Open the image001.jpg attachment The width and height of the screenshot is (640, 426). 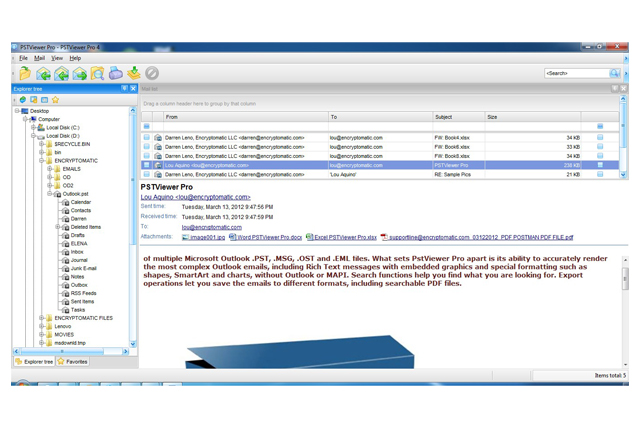(203, 237)
